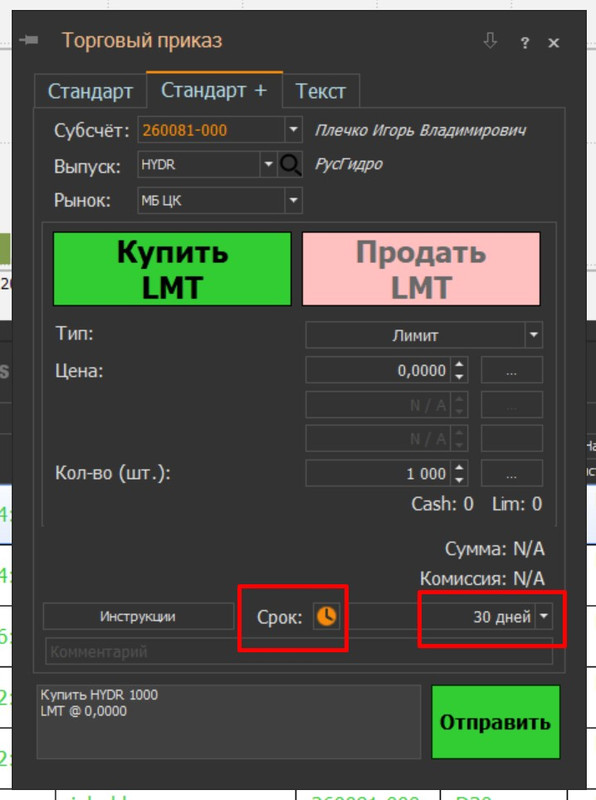Switch to the Текст tab

(321, 91)
